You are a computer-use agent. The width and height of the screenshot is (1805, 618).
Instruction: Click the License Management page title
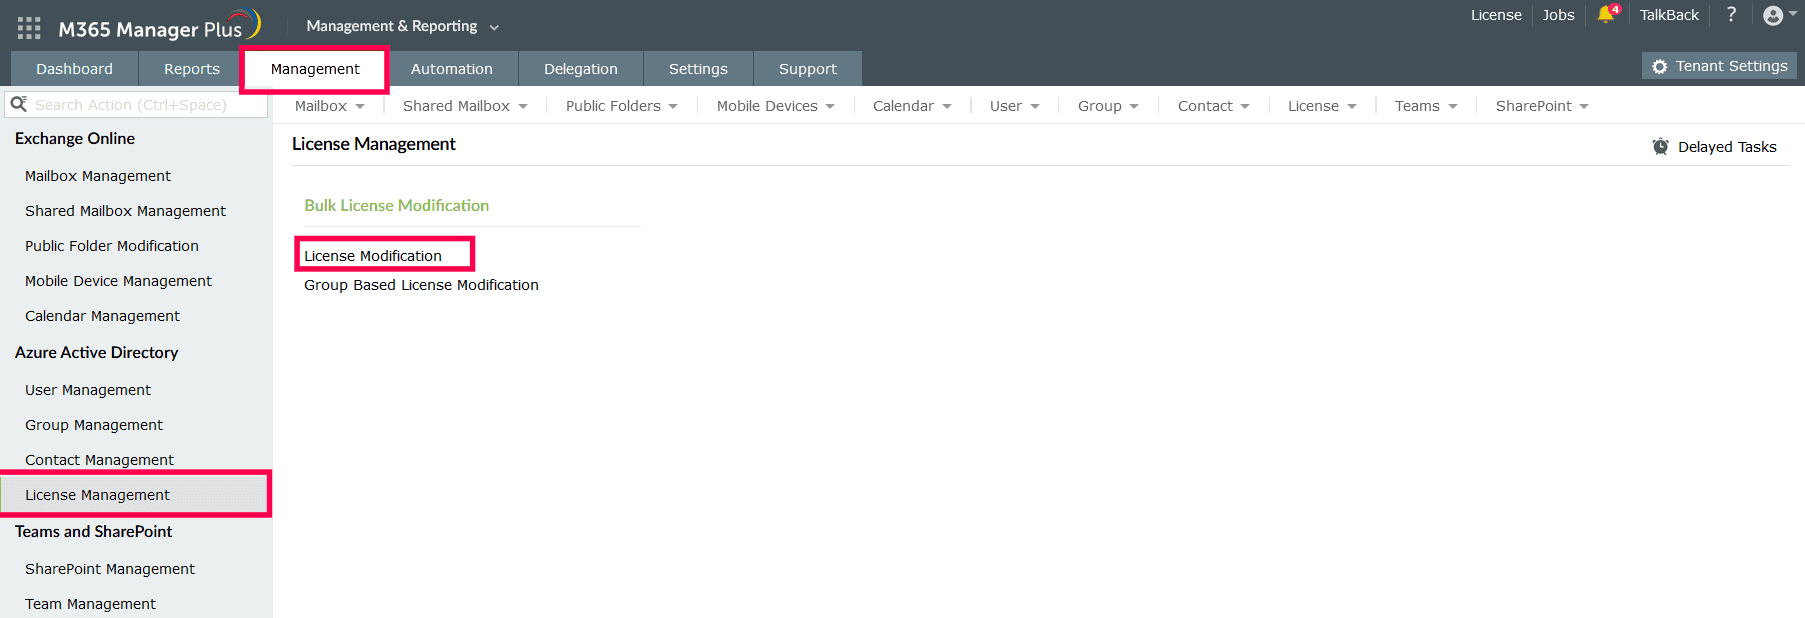pos(373,144)
